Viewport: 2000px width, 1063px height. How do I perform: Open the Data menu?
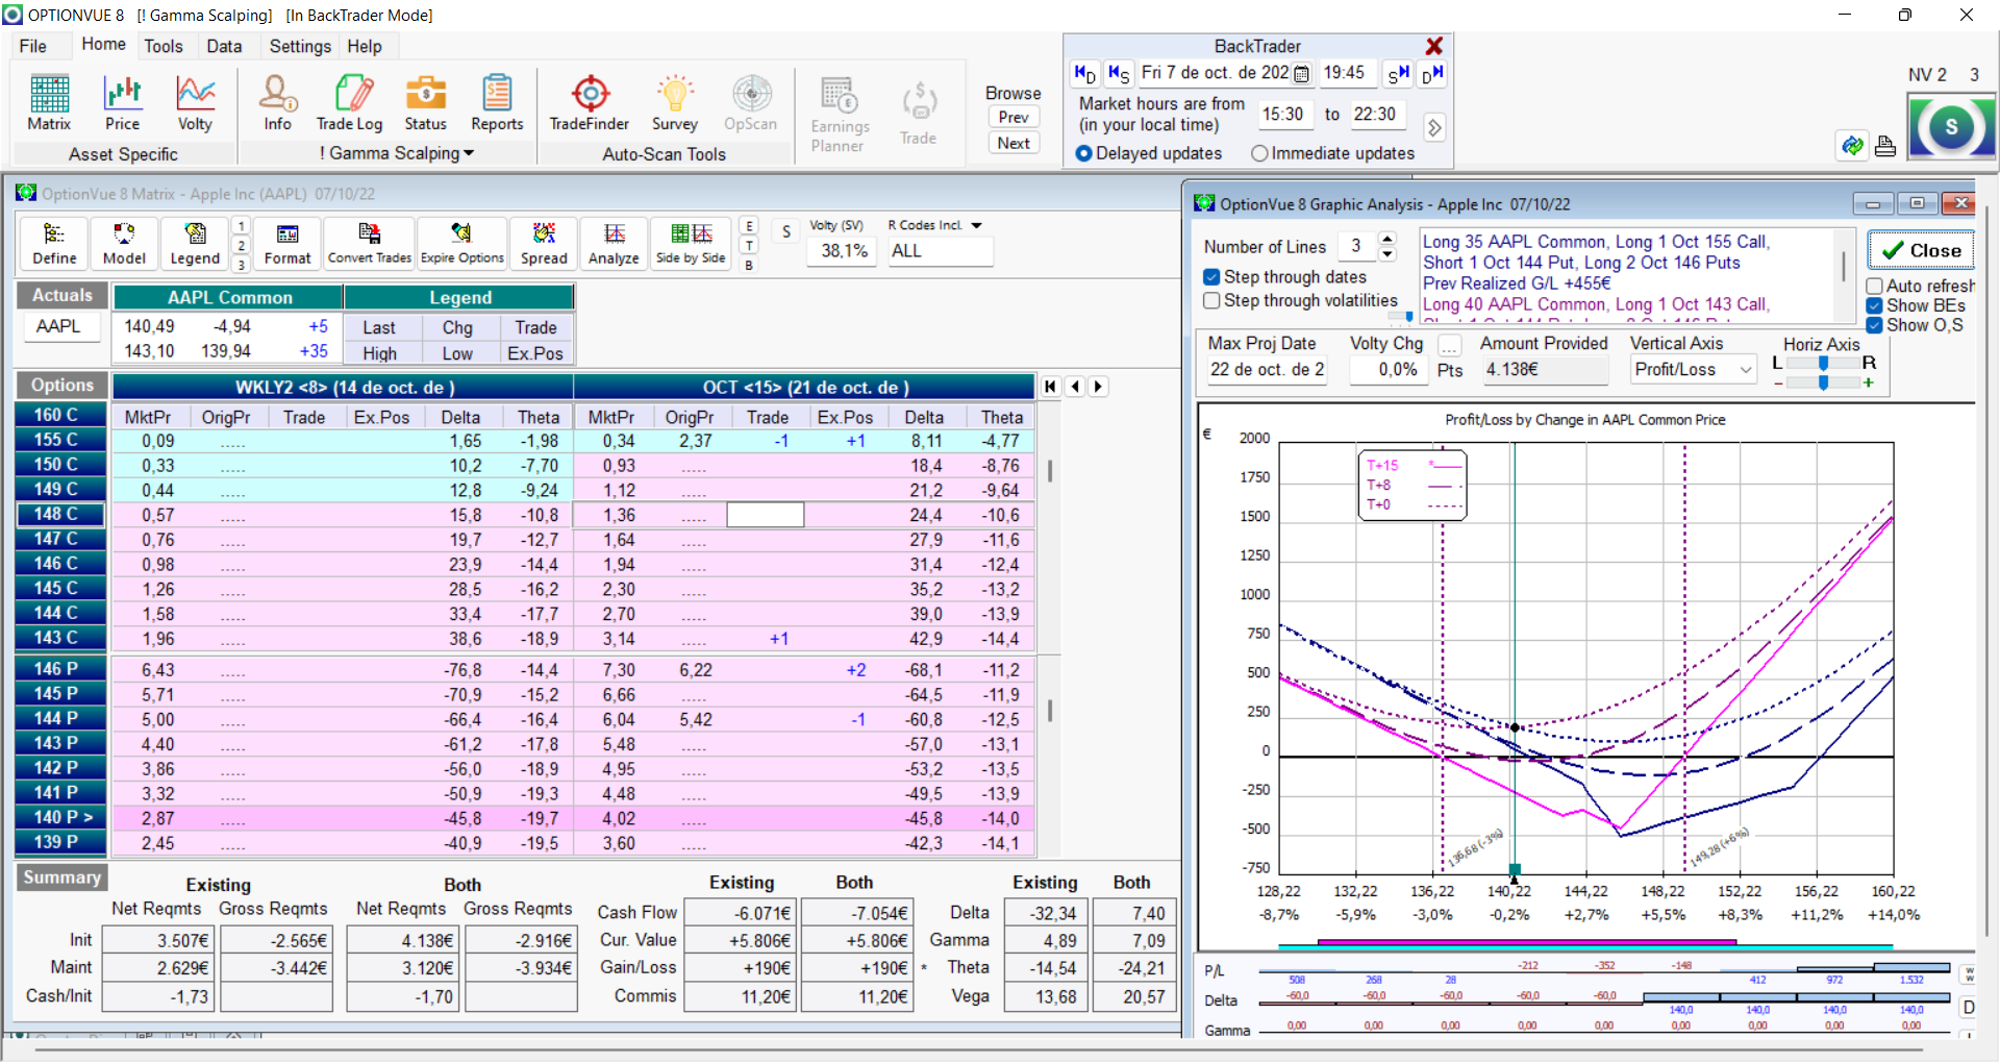click(x=224, y=46)
